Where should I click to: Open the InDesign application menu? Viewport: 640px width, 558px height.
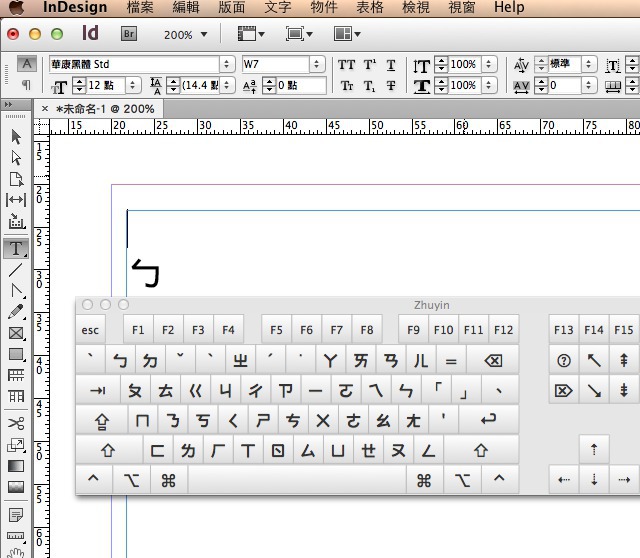[x=75, y=7]
